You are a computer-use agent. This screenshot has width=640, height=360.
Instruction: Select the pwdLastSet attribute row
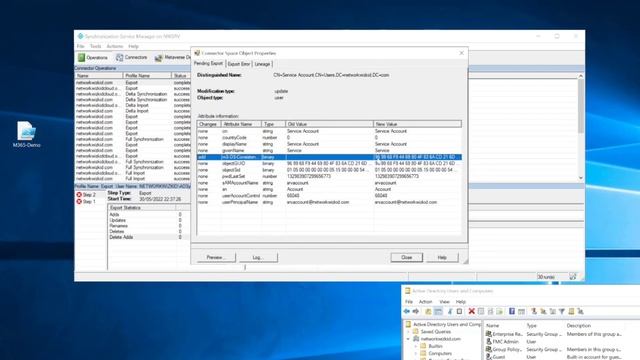pyautogui.click(x=329, y=176)
